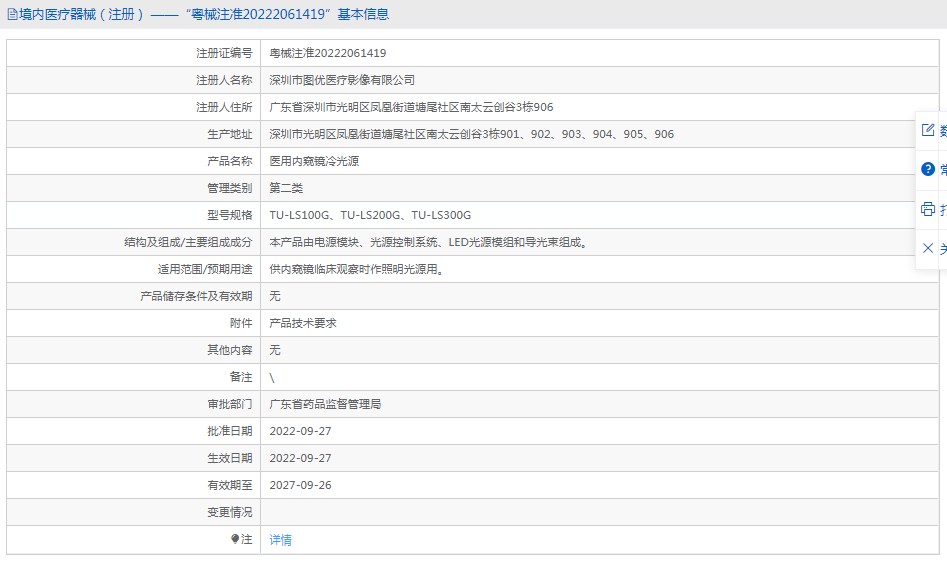
Task: Click the backslash value in 备注 row
Action: click(x=272, y=378)
